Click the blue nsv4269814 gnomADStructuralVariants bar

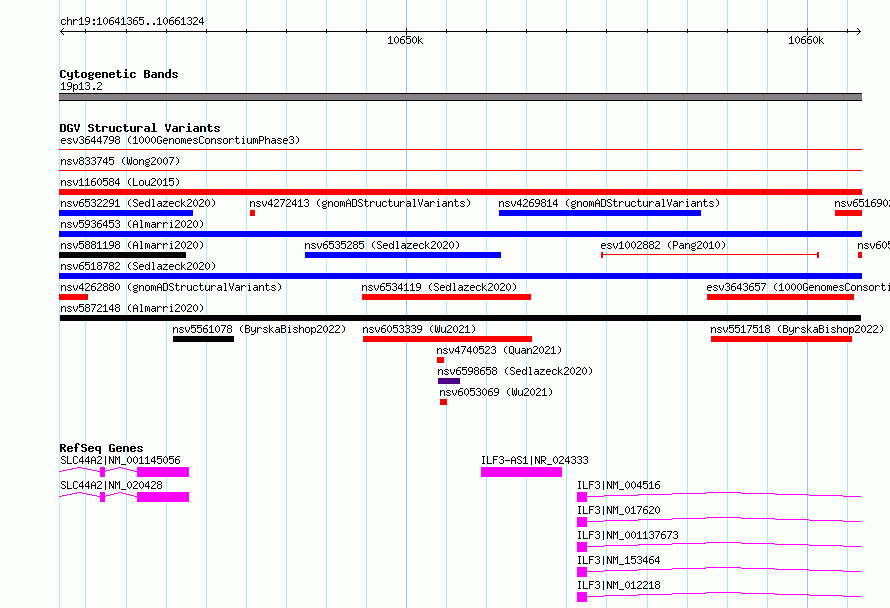click(600, 213)
